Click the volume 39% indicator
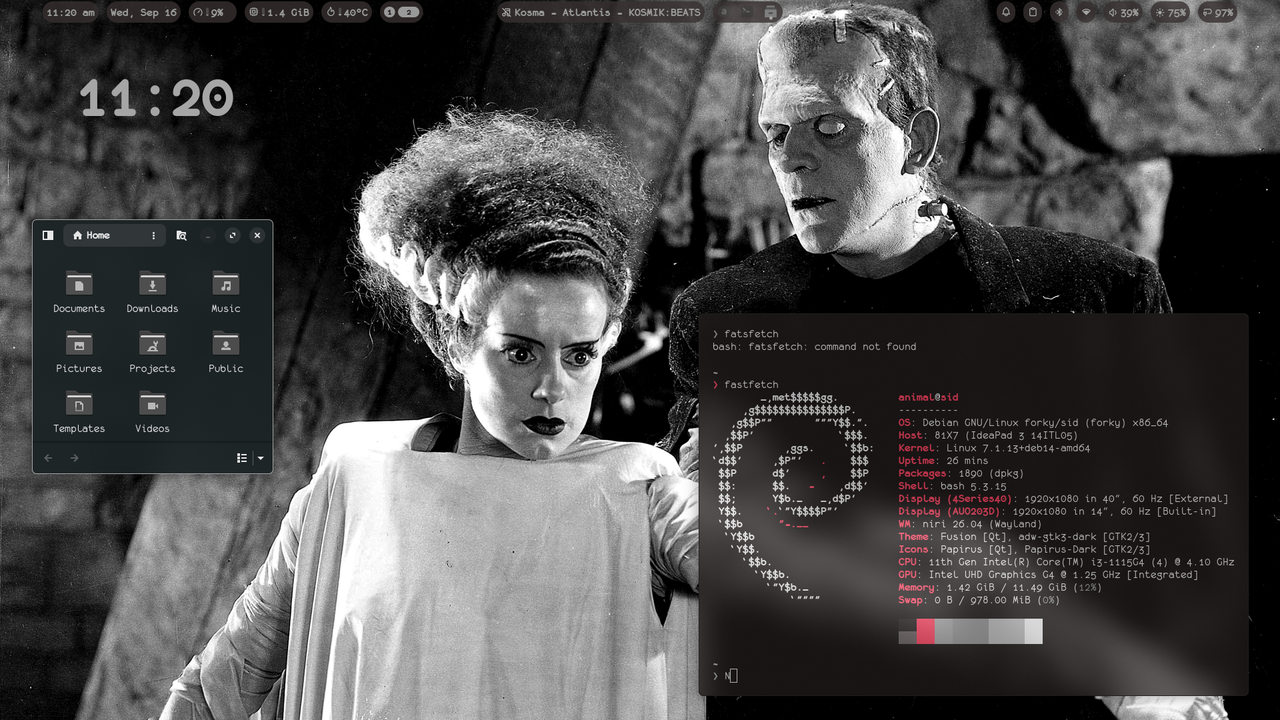Image resolution: width=1280 pixels, height=720 pixels. pyautogui.click(x=1124, y=12)
